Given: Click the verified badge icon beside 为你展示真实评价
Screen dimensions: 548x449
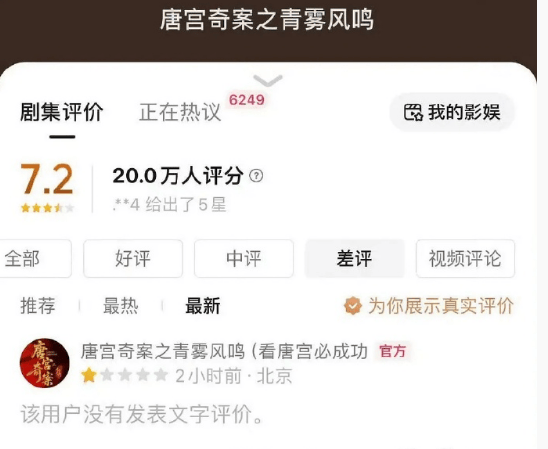Looking at the screenshot, I should [x=353, y=306].
